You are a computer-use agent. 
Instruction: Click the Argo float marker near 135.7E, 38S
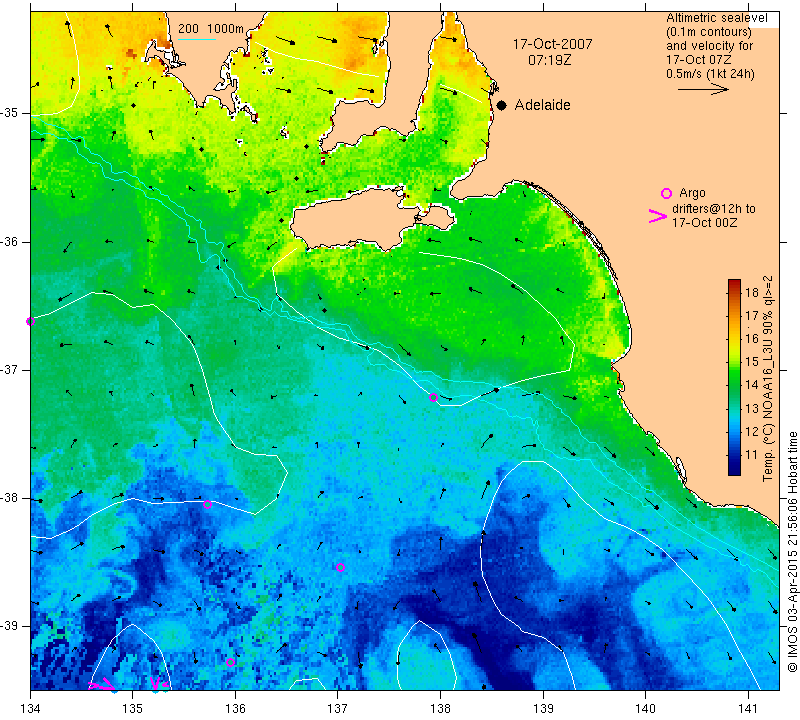coord(207,505)
